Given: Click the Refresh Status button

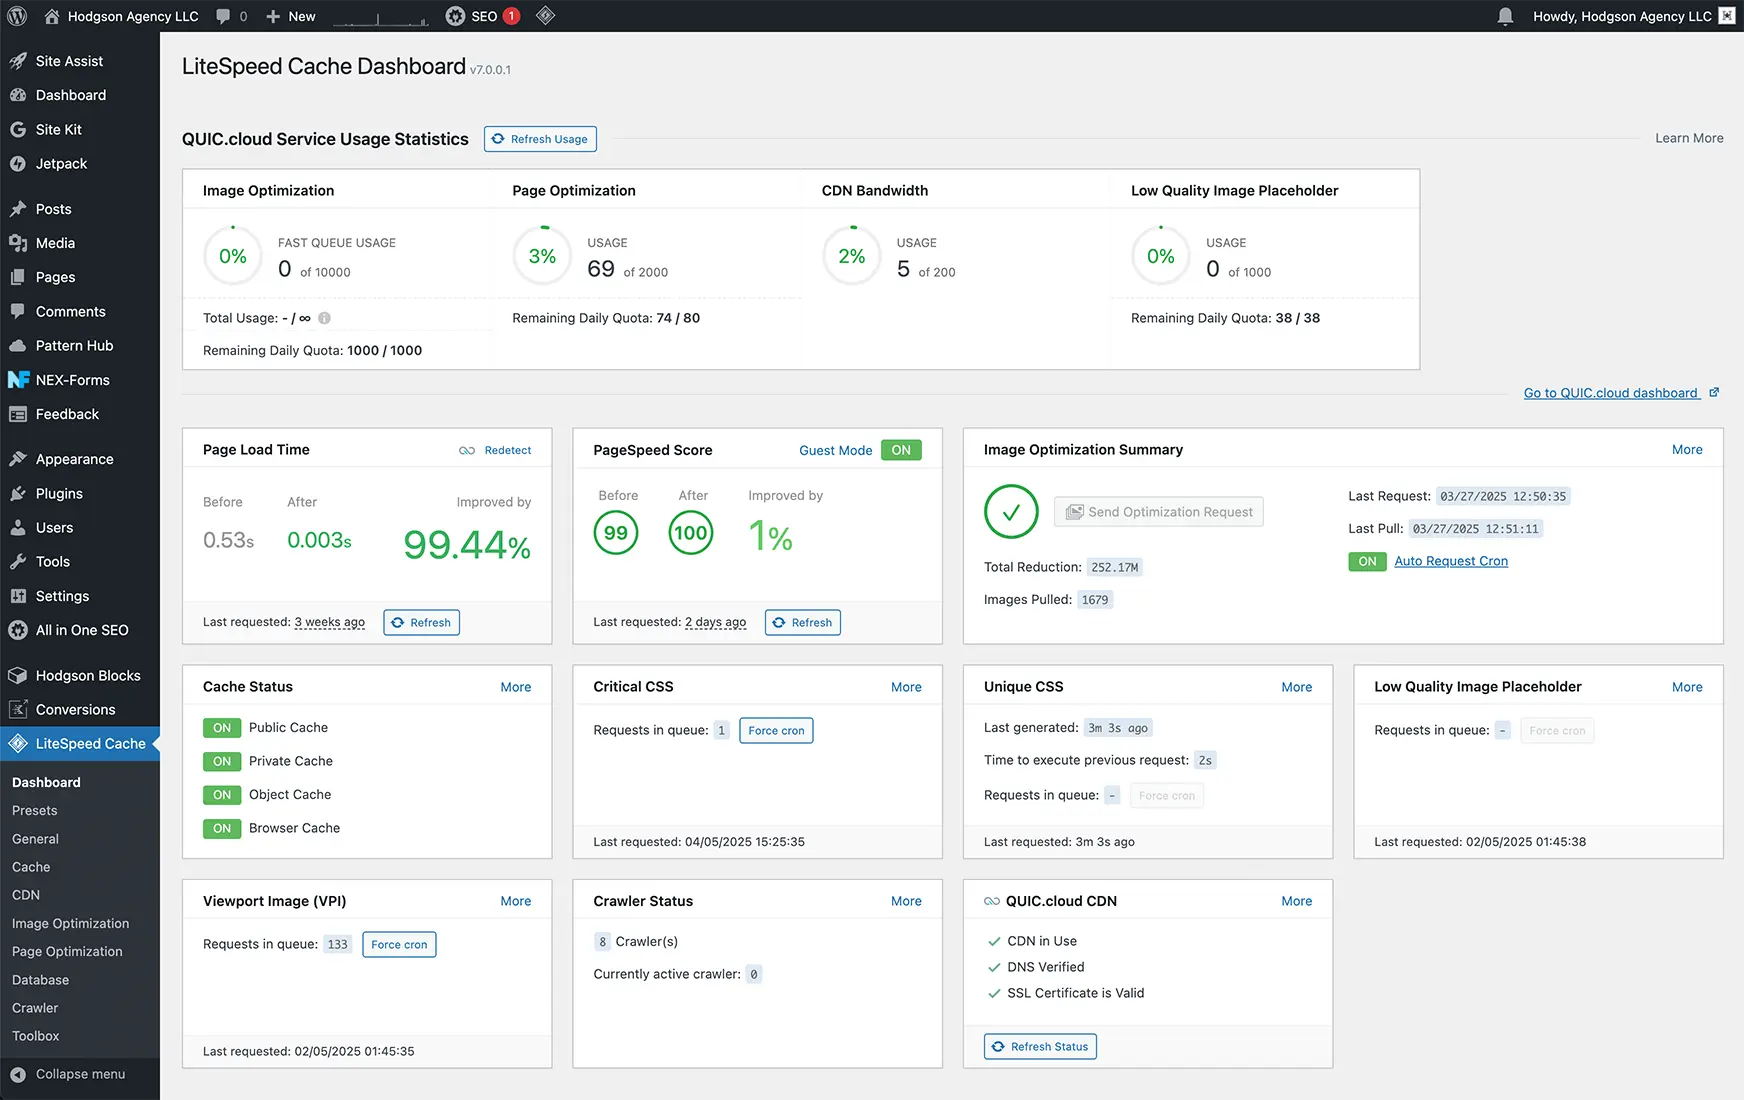Looking at the screenshot, I should coord(1040,1047).
